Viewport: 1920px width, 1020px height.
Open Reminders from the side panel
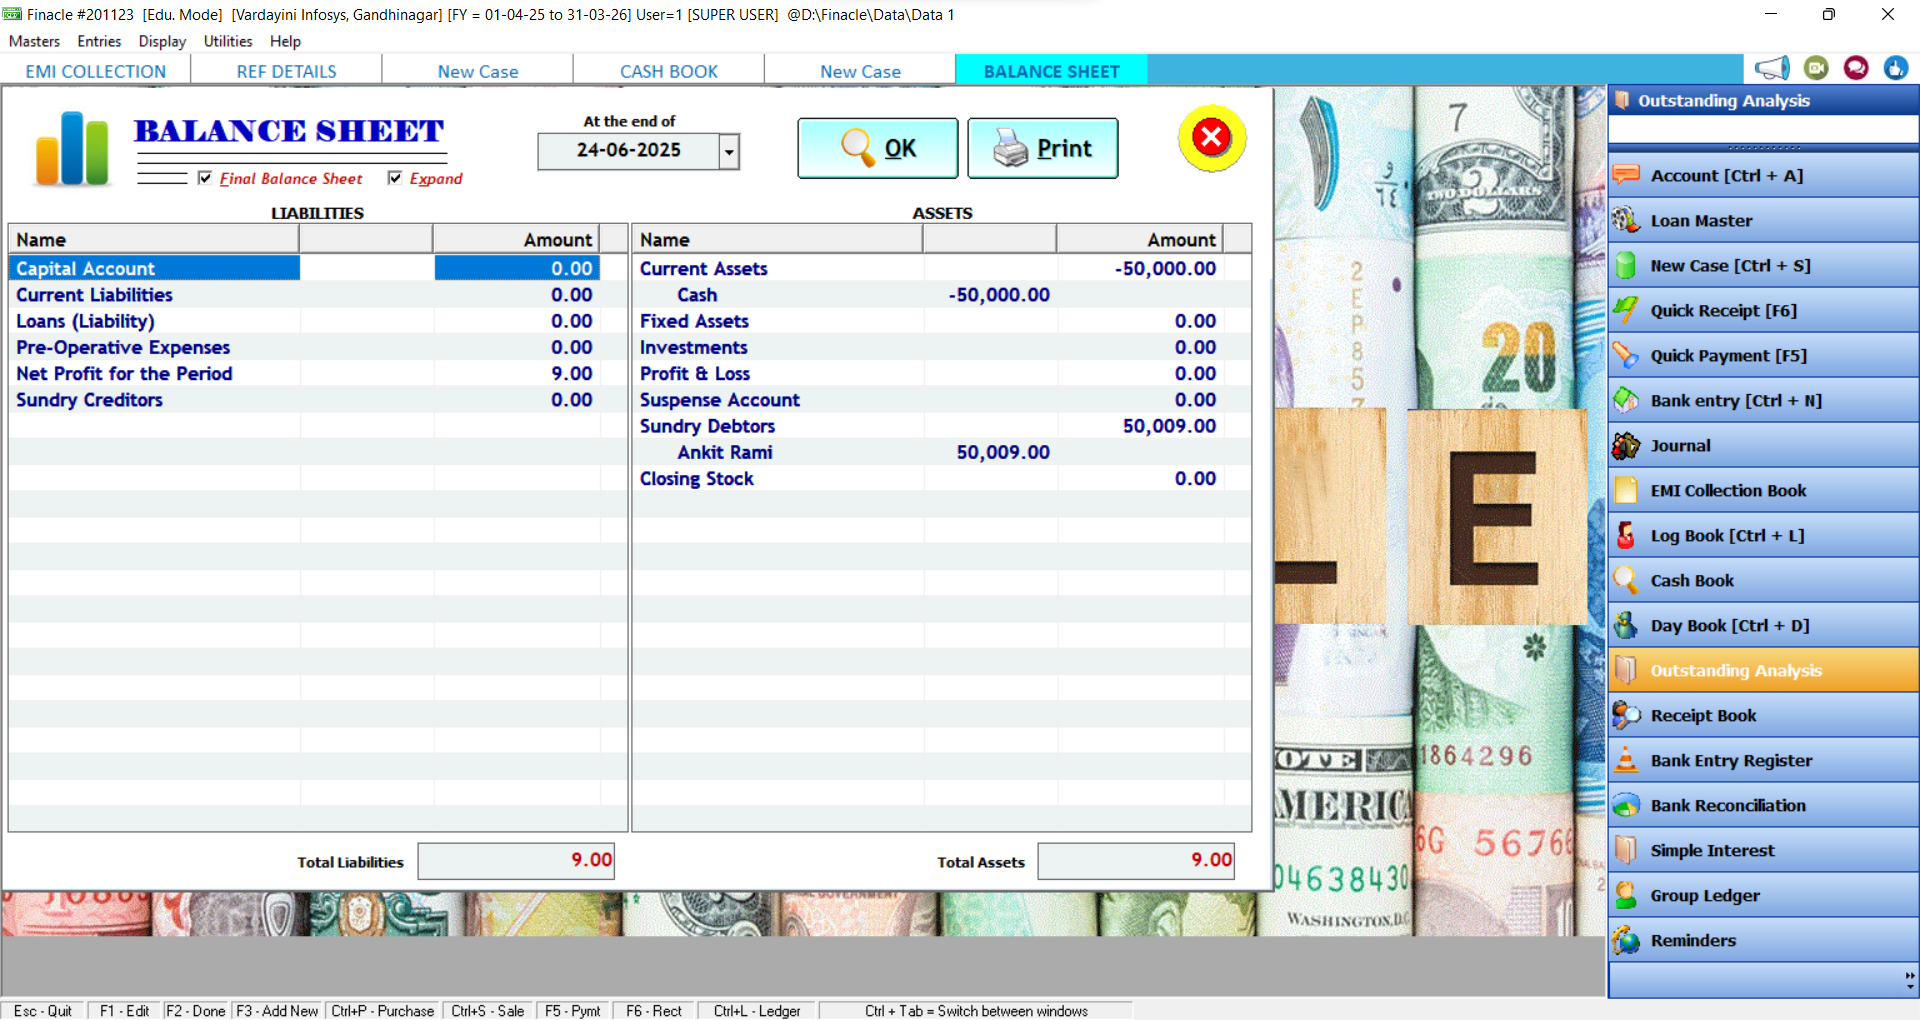(1692, 941)
